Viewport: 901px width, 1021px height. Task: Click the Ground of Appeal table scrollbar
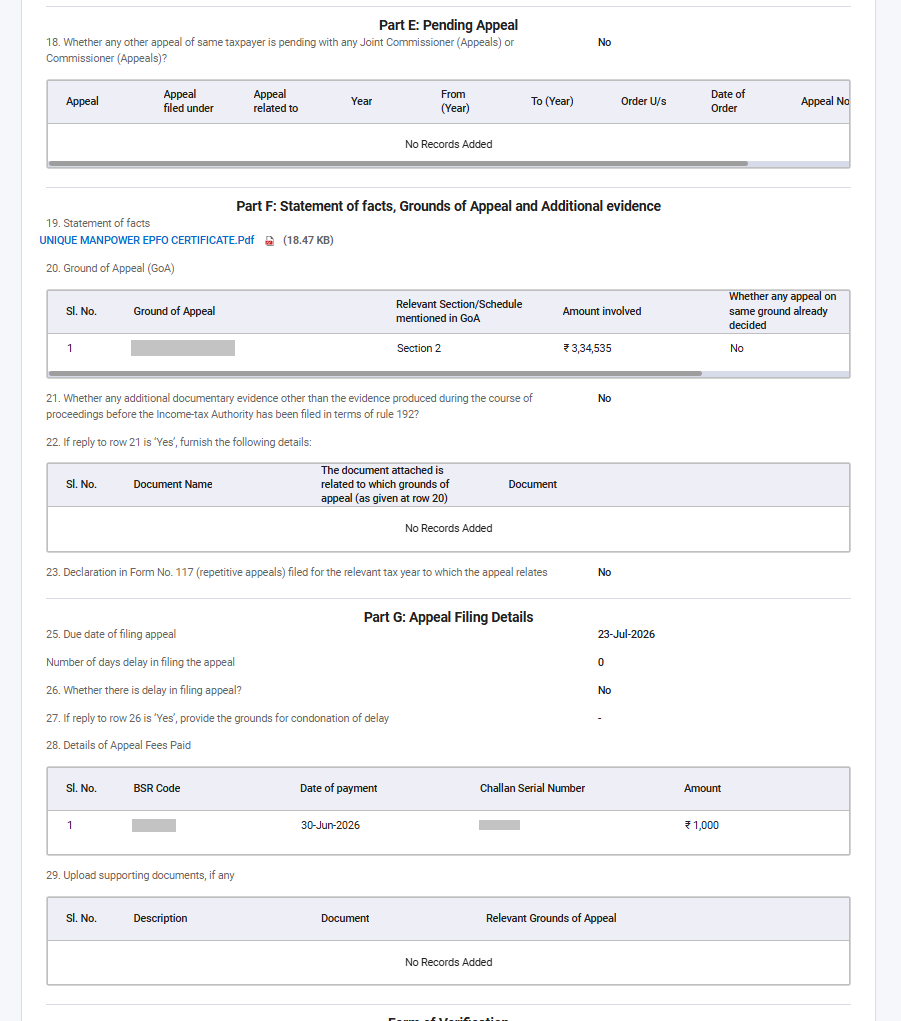click(x=376, y=374)
